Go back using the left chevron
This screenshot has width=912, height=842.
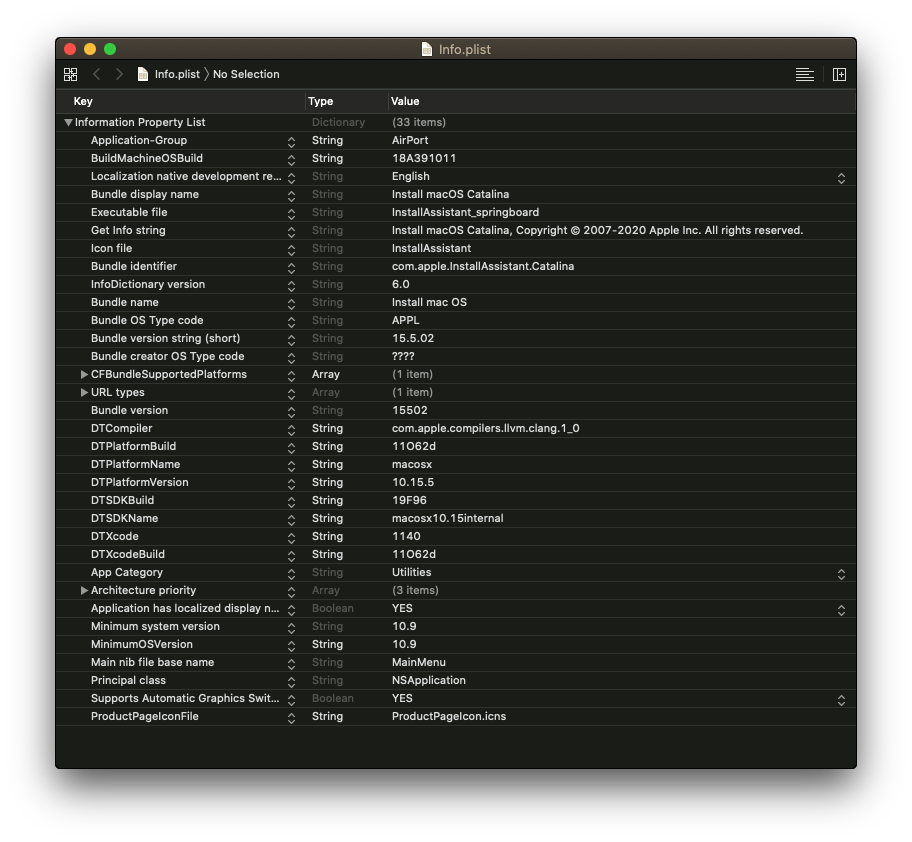[x=97, y=74]
